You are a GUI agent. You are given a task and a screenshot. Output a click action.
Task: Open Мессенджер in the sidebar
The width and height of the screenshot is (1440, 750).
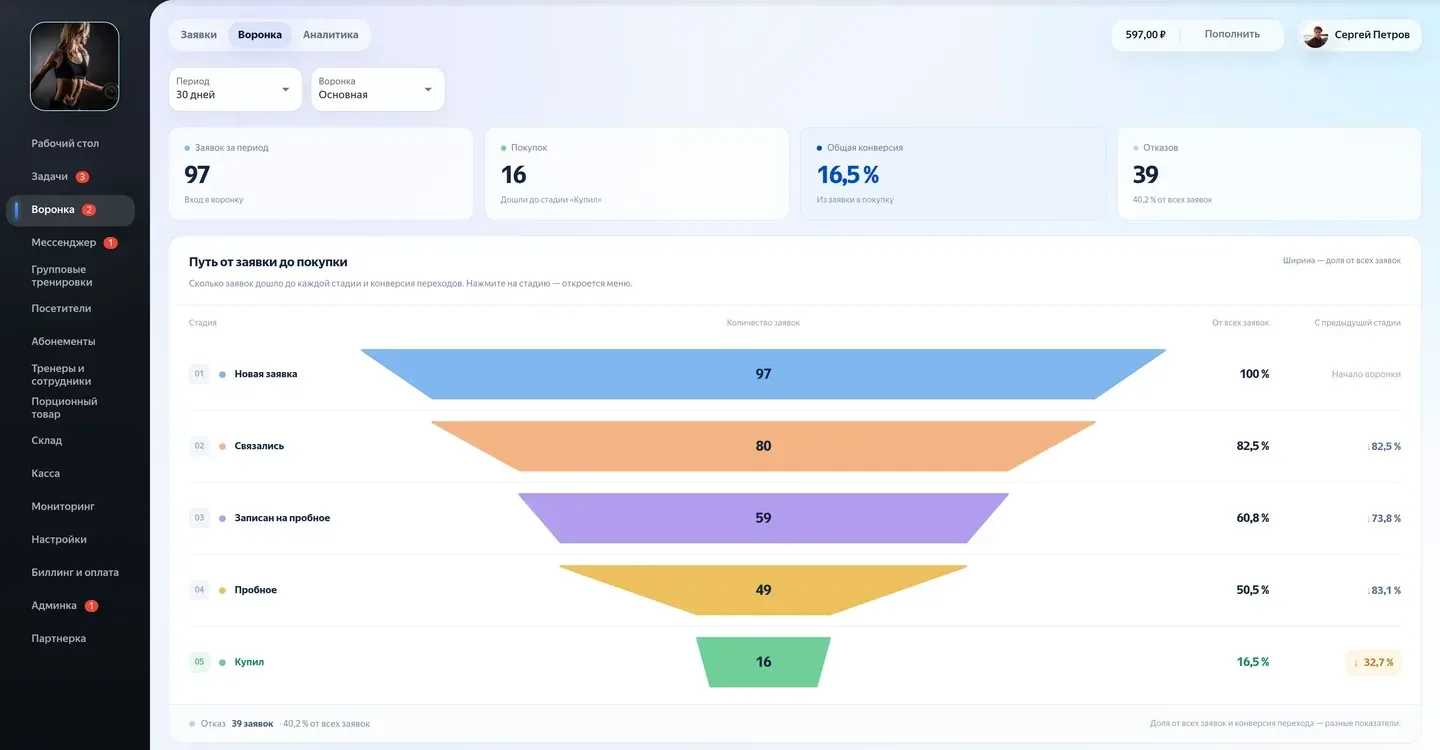point(64,243)
